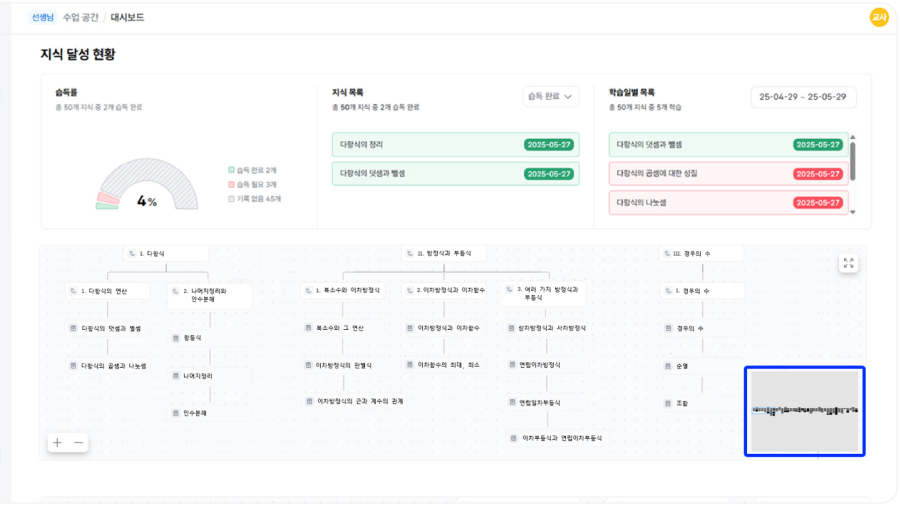Click the document icon beside 연립이차방정식 node
The image size is (900, 506).
coord(511,365)
